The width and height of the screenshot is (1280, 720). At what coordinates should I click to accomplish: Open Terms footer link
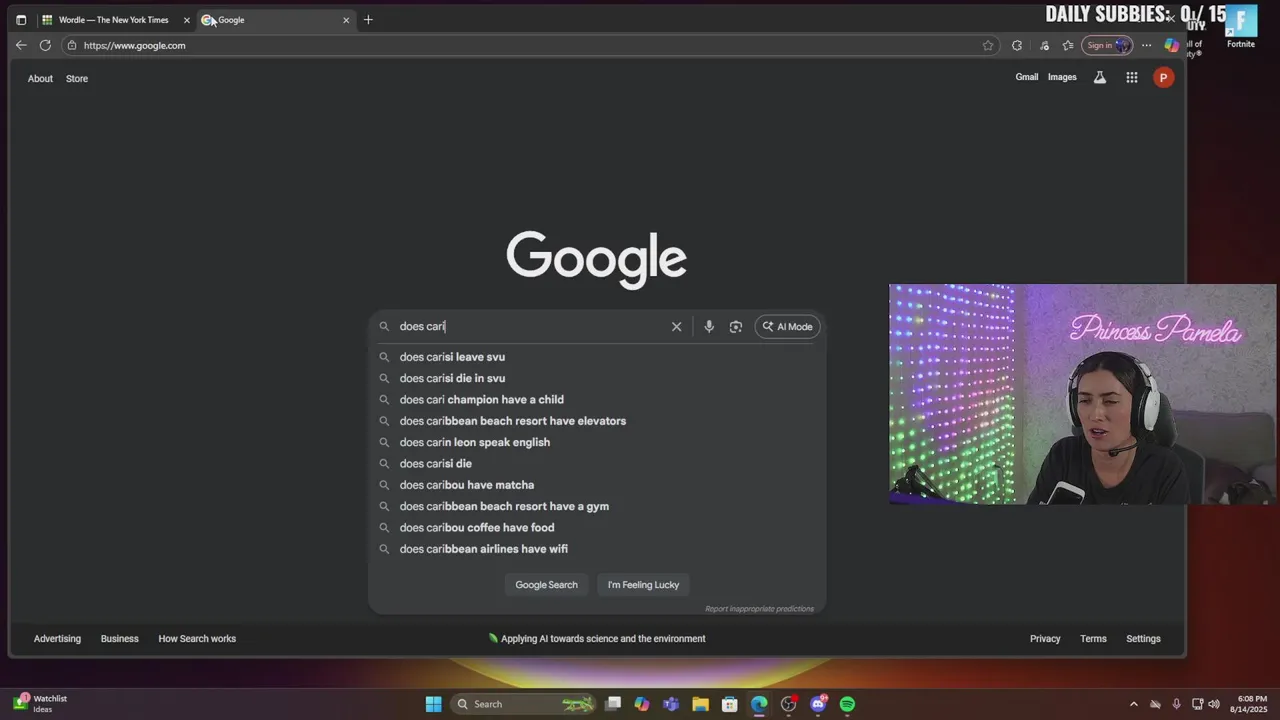pos(1093,639)
